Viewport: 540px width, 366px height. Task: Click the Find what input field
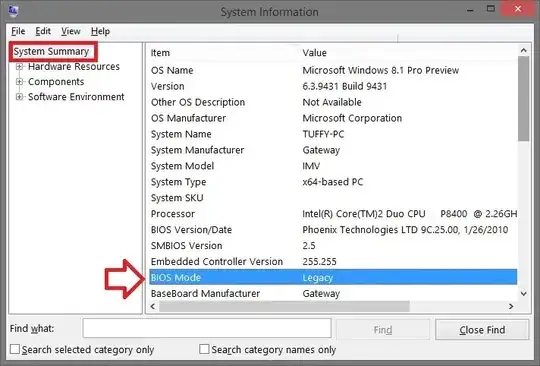click(x=207, y=328)
